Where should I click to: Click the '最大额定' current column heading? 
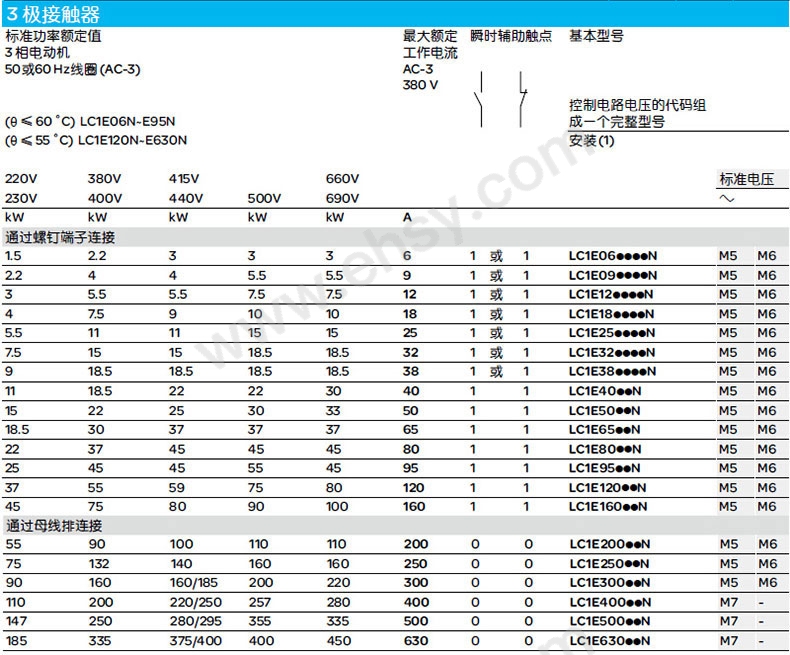[x=430, y=36]
